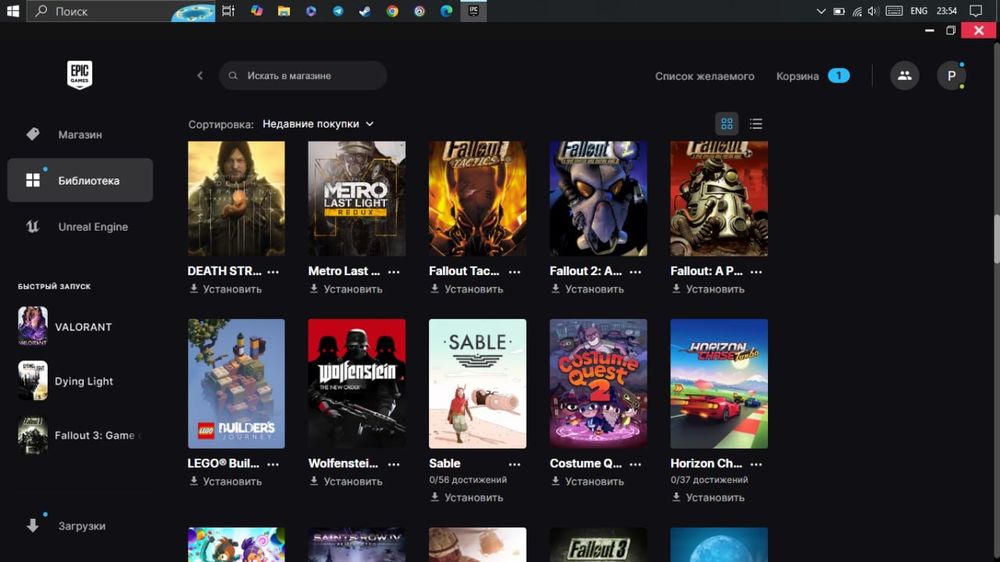
Task: Open Загрузки downloads section
Action: click(80, 526)
